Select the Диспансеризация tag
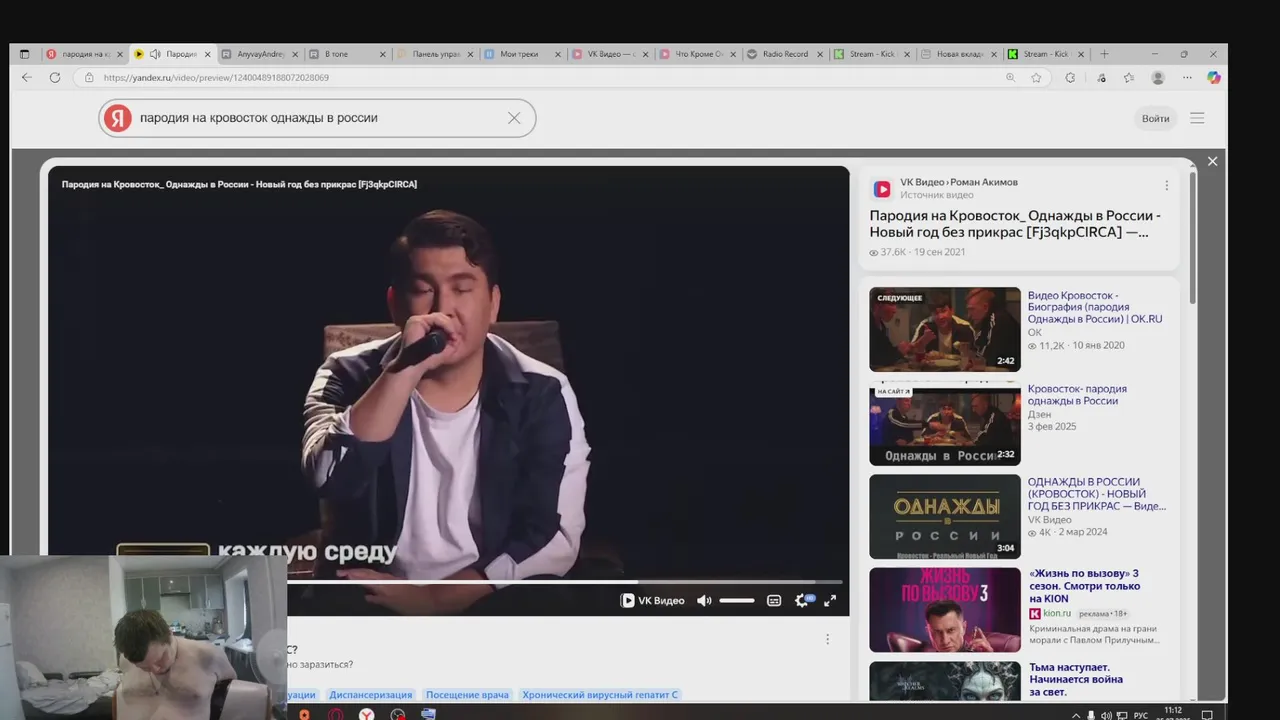 pos(371,695)
